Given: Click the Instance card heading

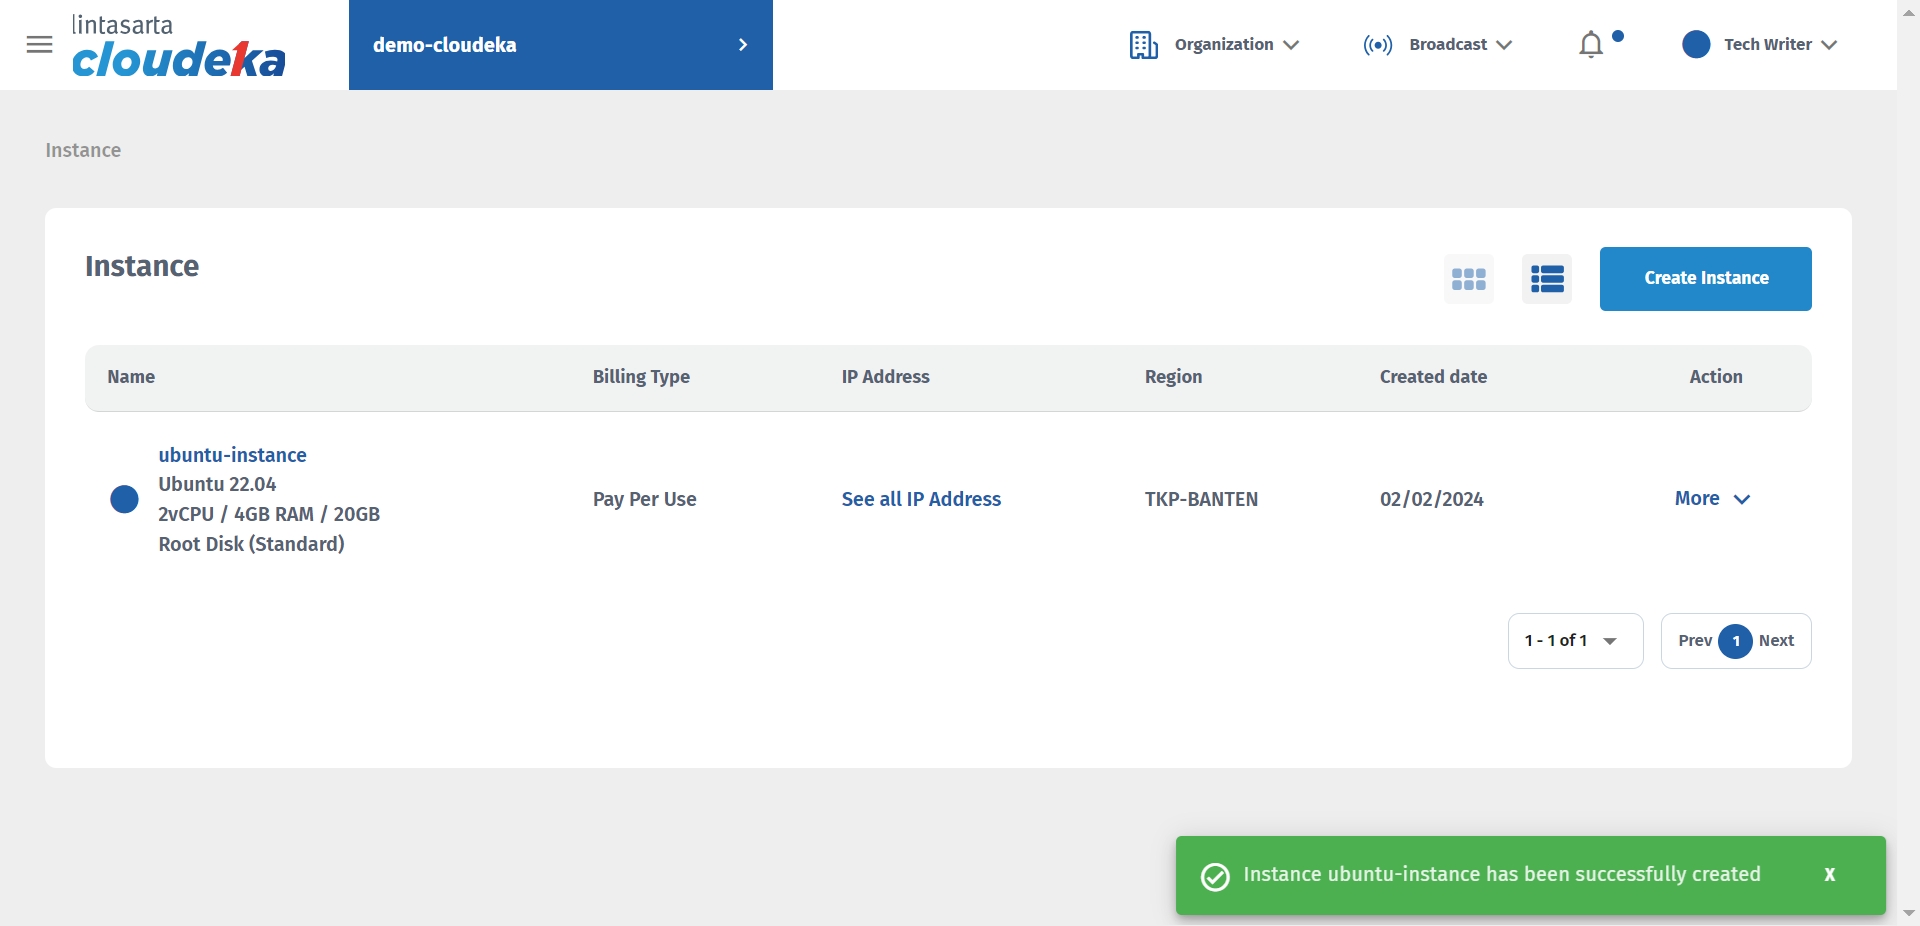Looking at the screenshot, I should pos(142,266).
